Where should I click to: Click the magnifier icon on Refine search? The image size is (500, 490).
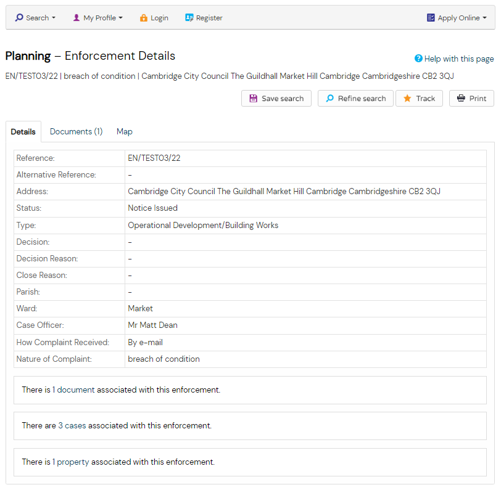point(330,98)
